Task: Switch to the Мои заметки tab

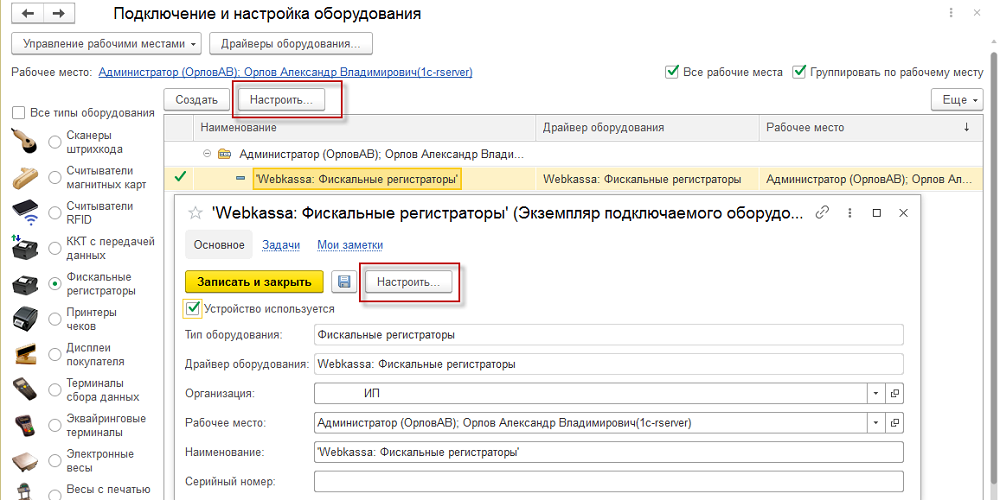Action: 350,245
